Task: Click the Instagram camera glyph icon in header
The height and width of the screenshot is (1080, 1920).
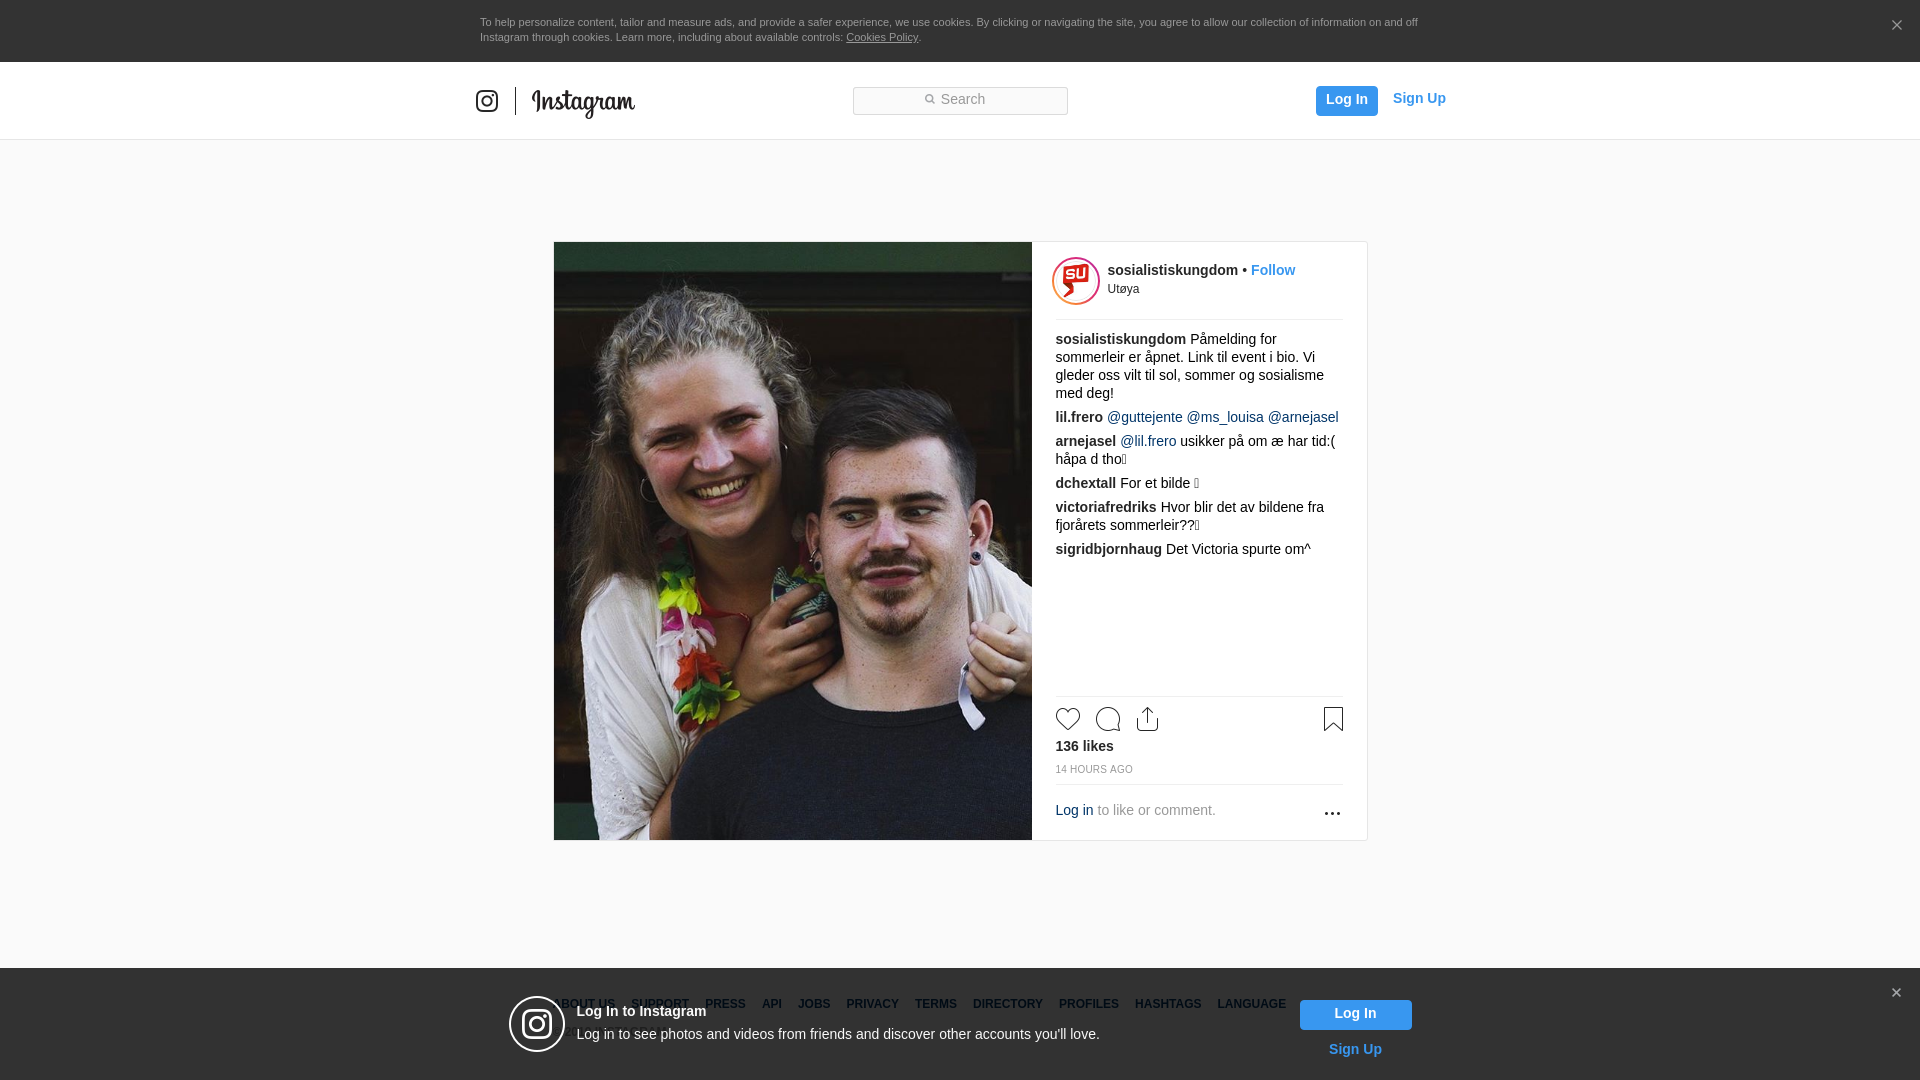Action: 487,101
